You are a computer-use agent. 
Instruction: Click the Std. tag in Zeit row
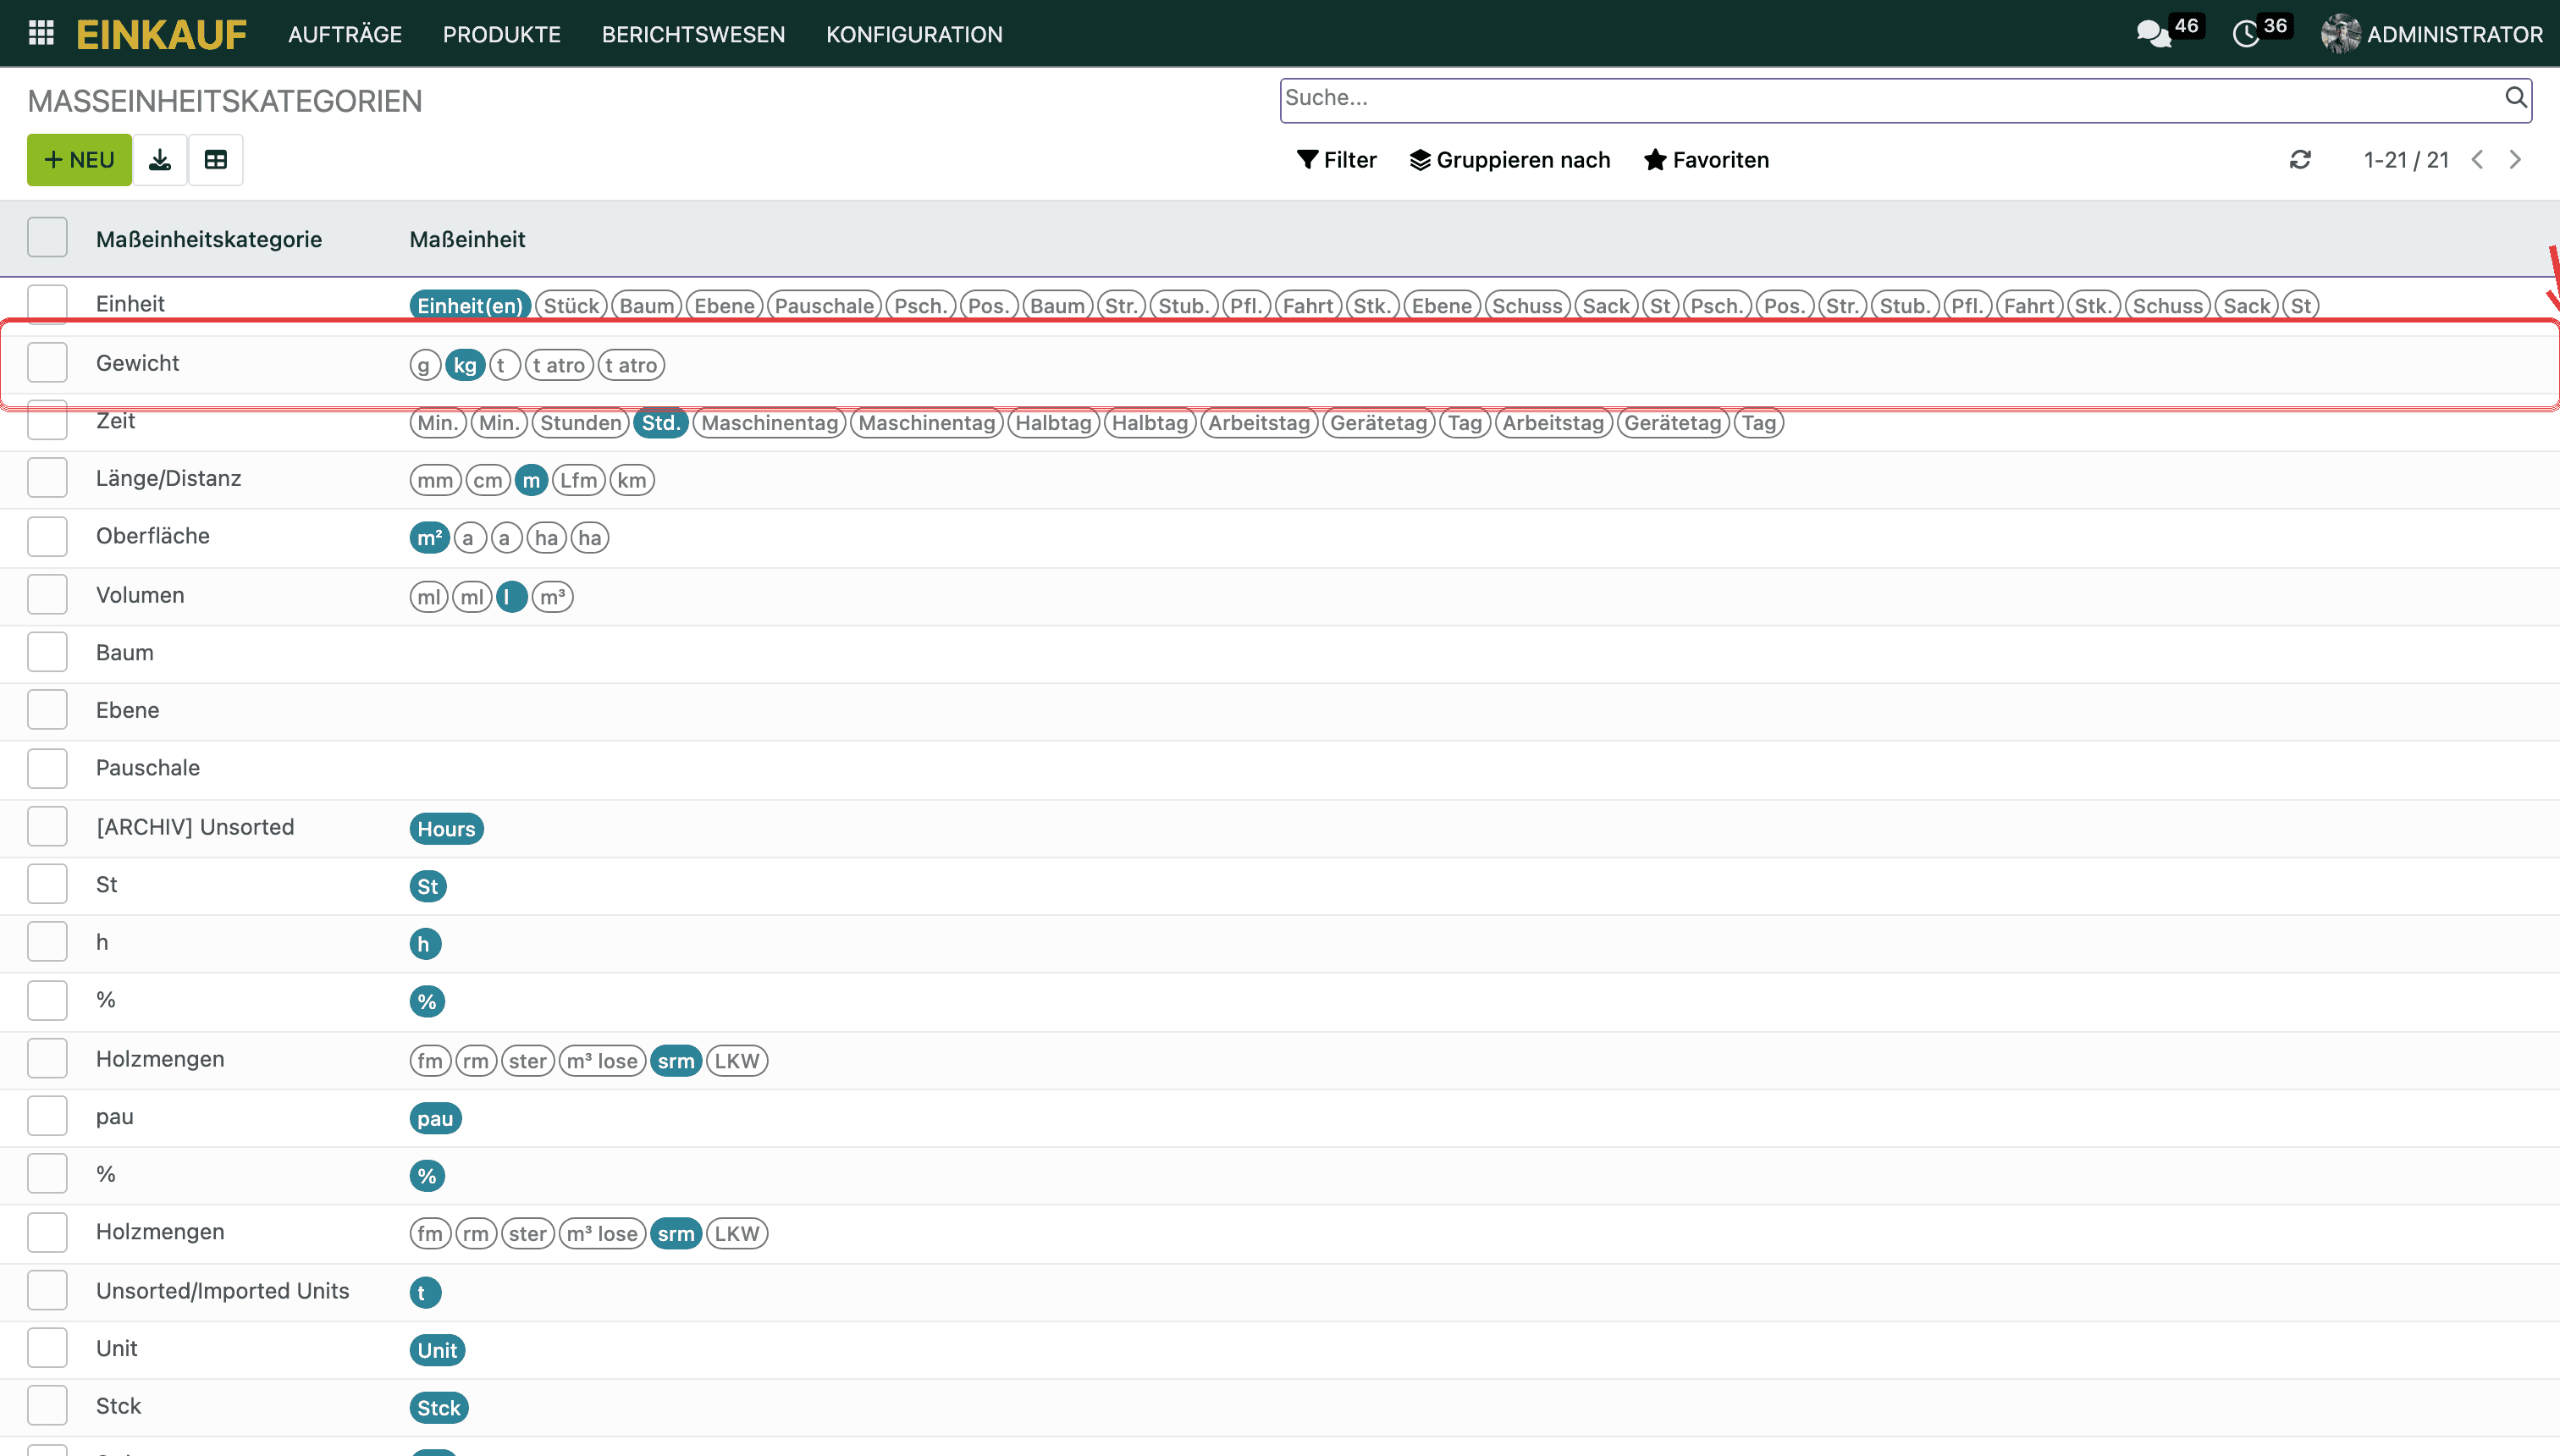[661, 423]
